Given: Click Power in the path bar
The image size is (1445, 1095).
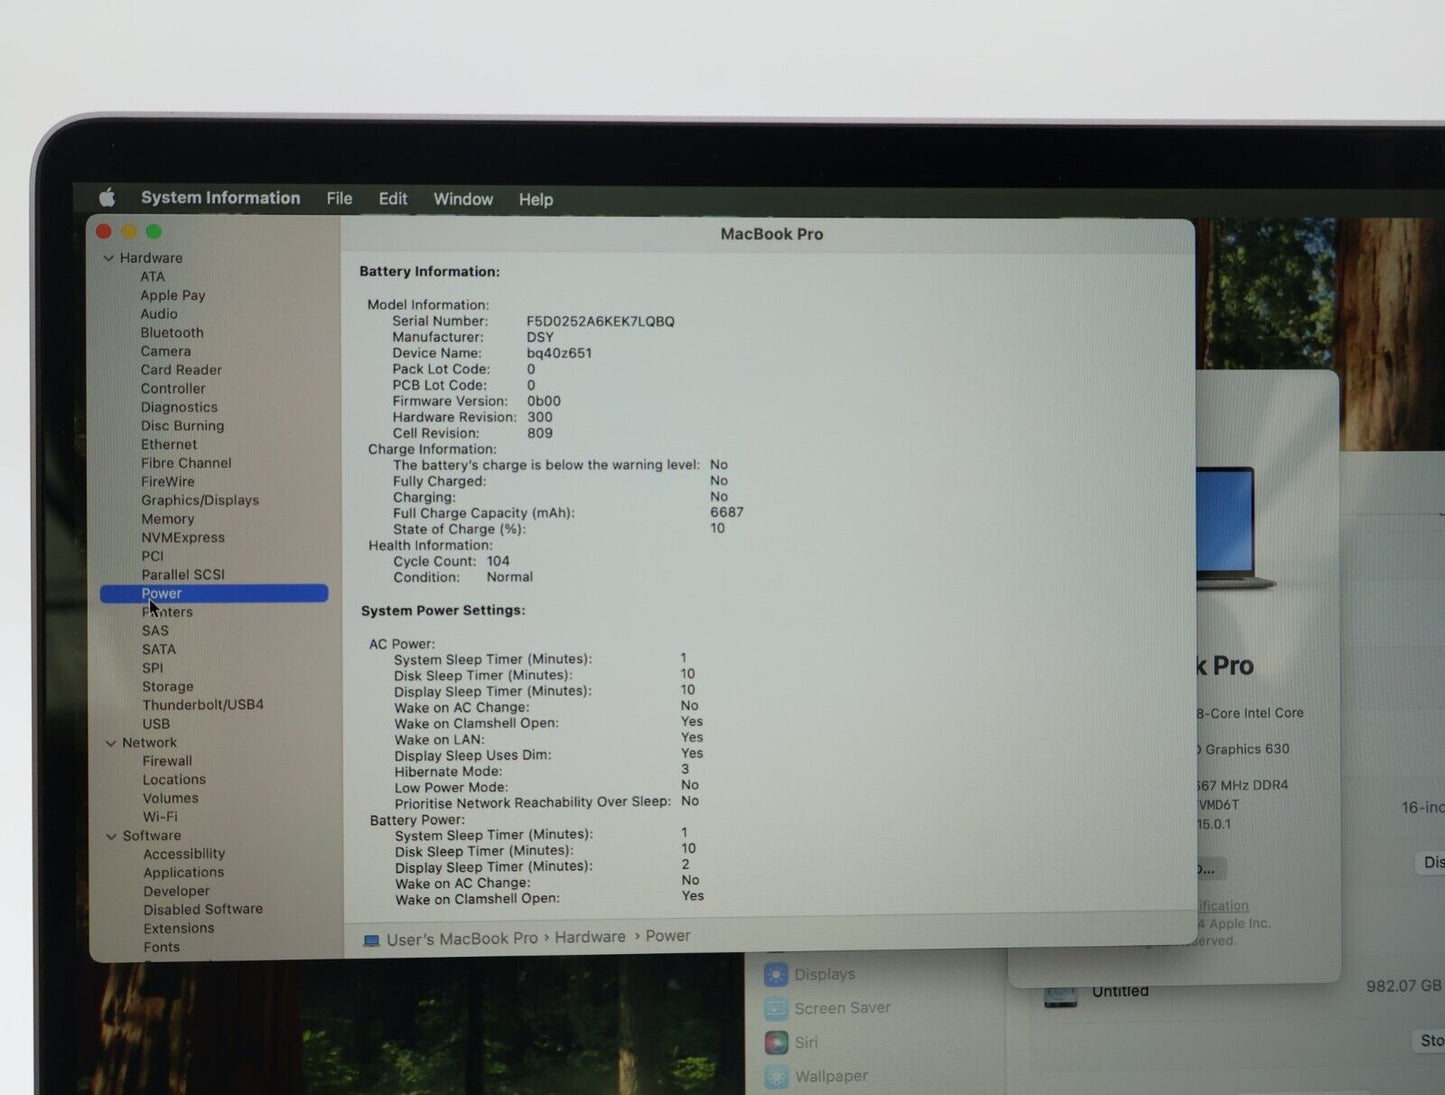Looking at the screenshot, I should [668, 937].
